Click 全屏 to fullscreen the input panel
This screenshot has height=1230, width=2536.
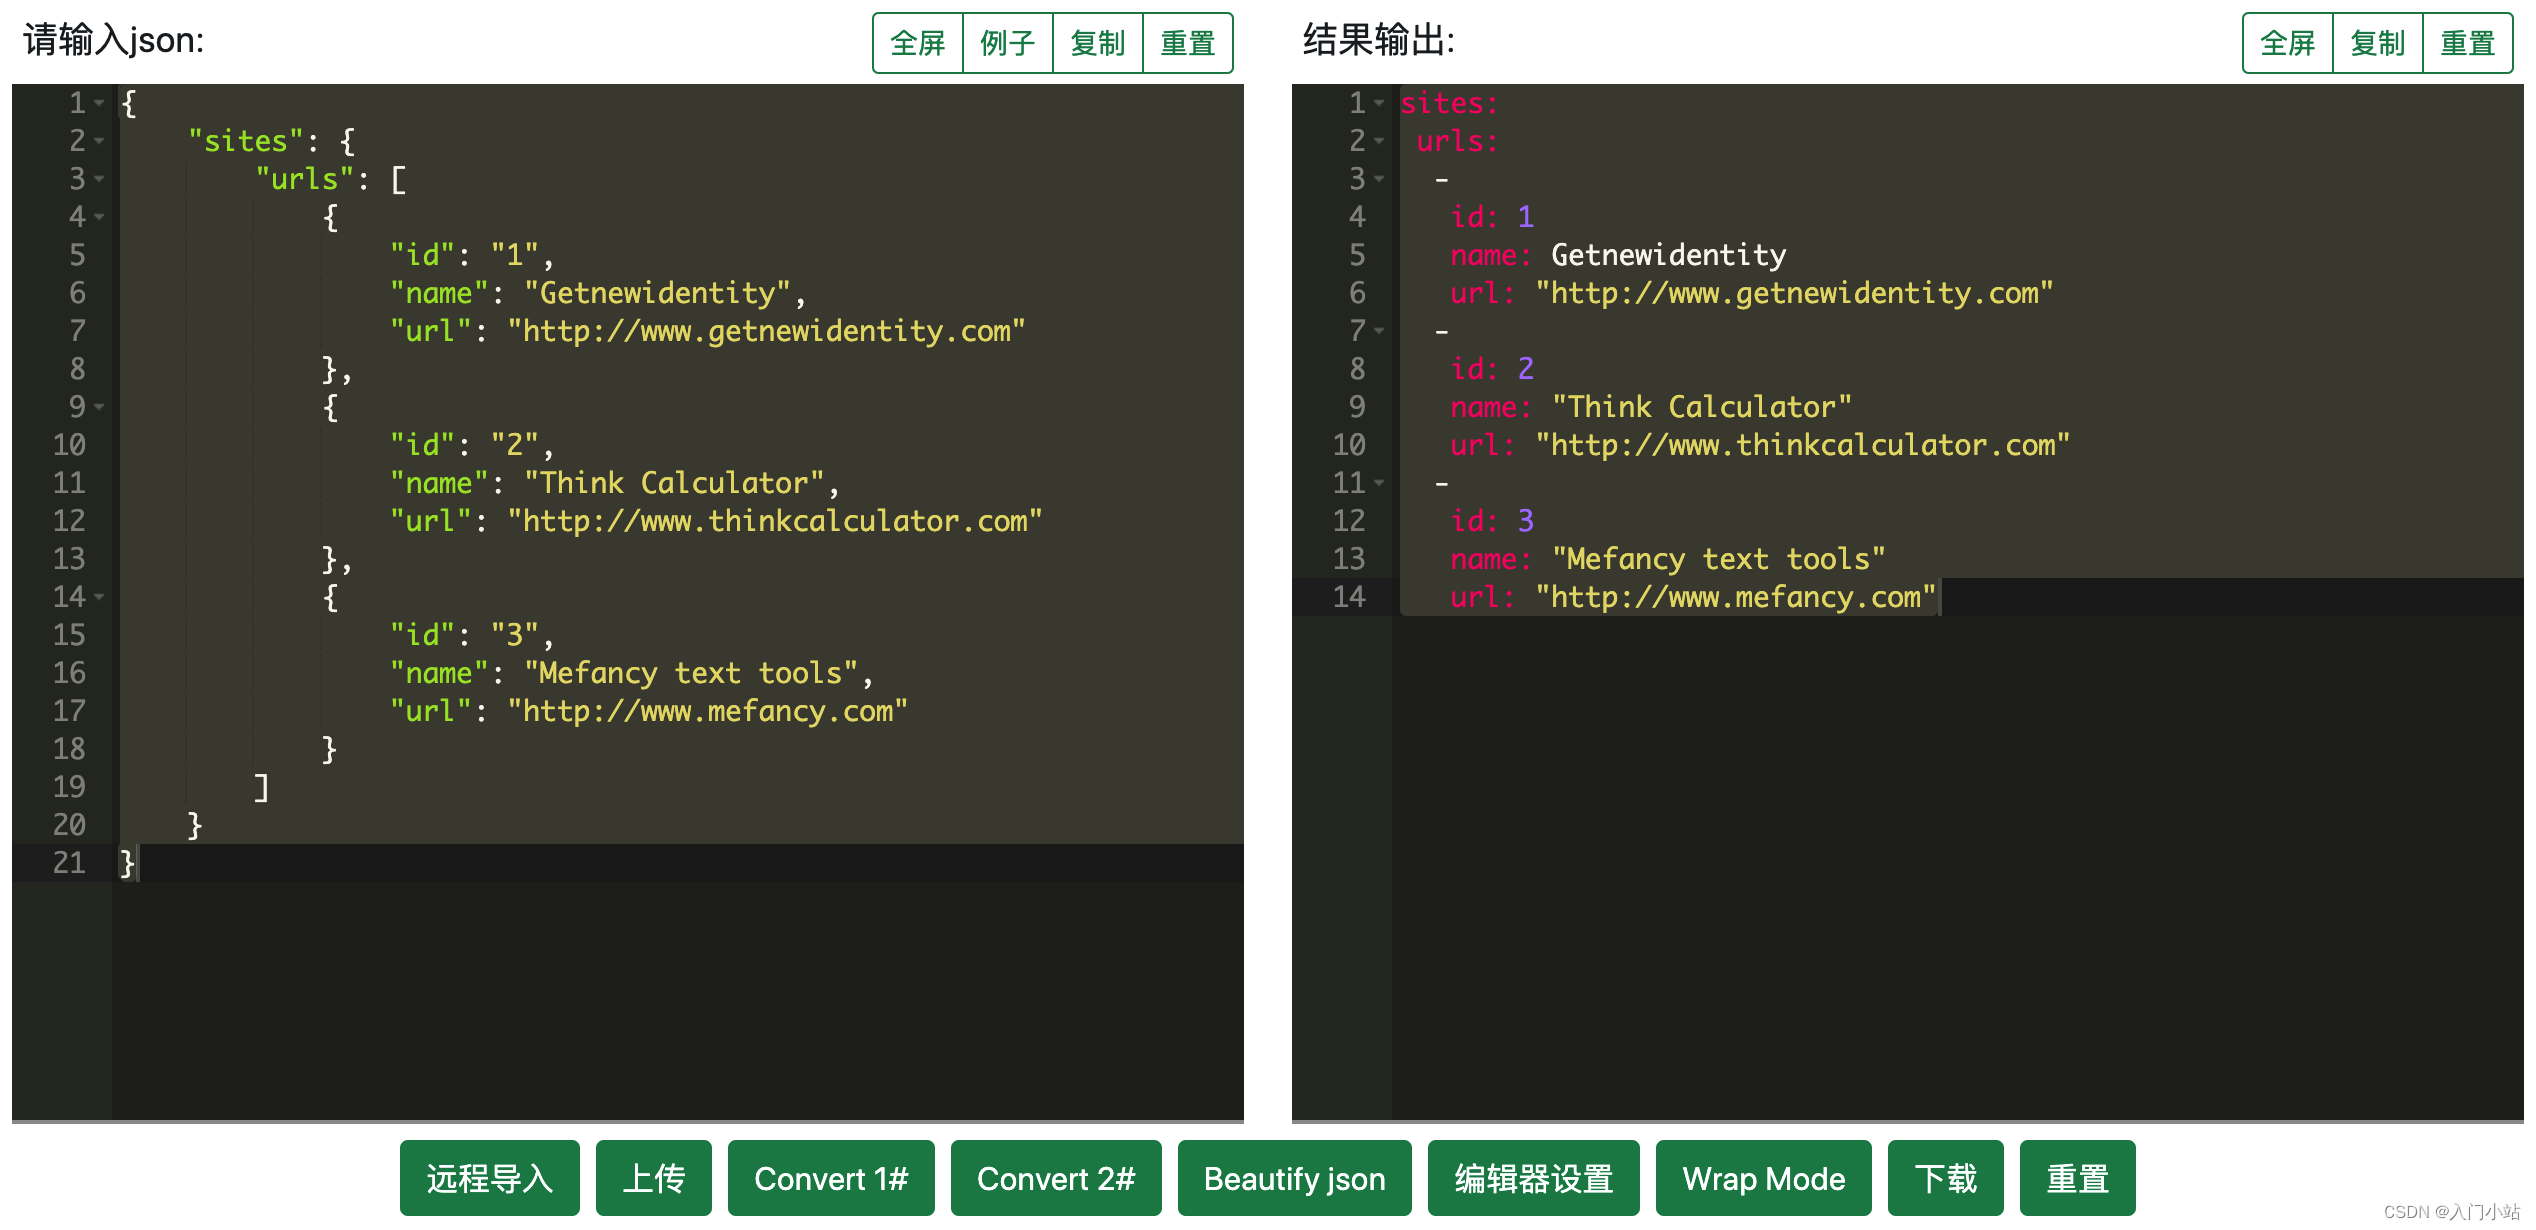tap(916, 43)
